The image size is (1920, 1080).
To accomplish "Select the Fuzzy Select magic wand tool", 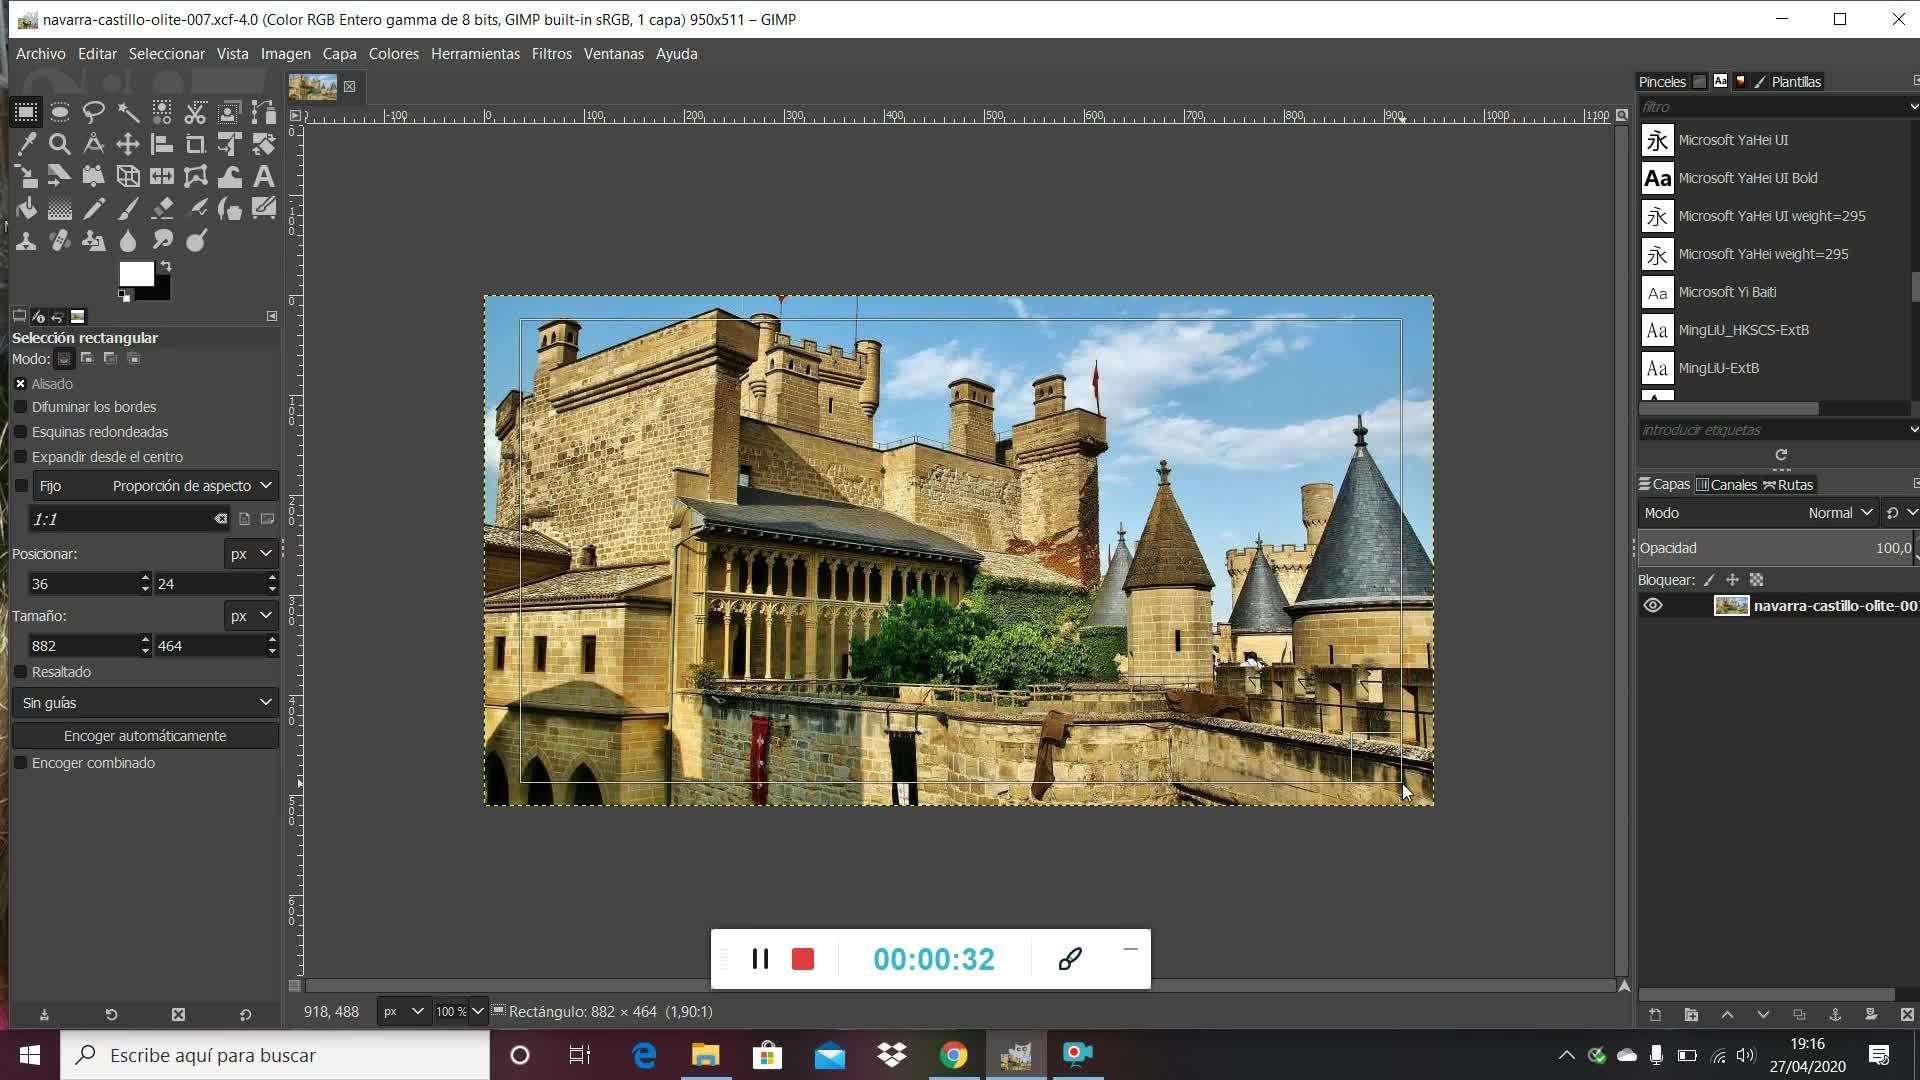I will coord(128,112).
